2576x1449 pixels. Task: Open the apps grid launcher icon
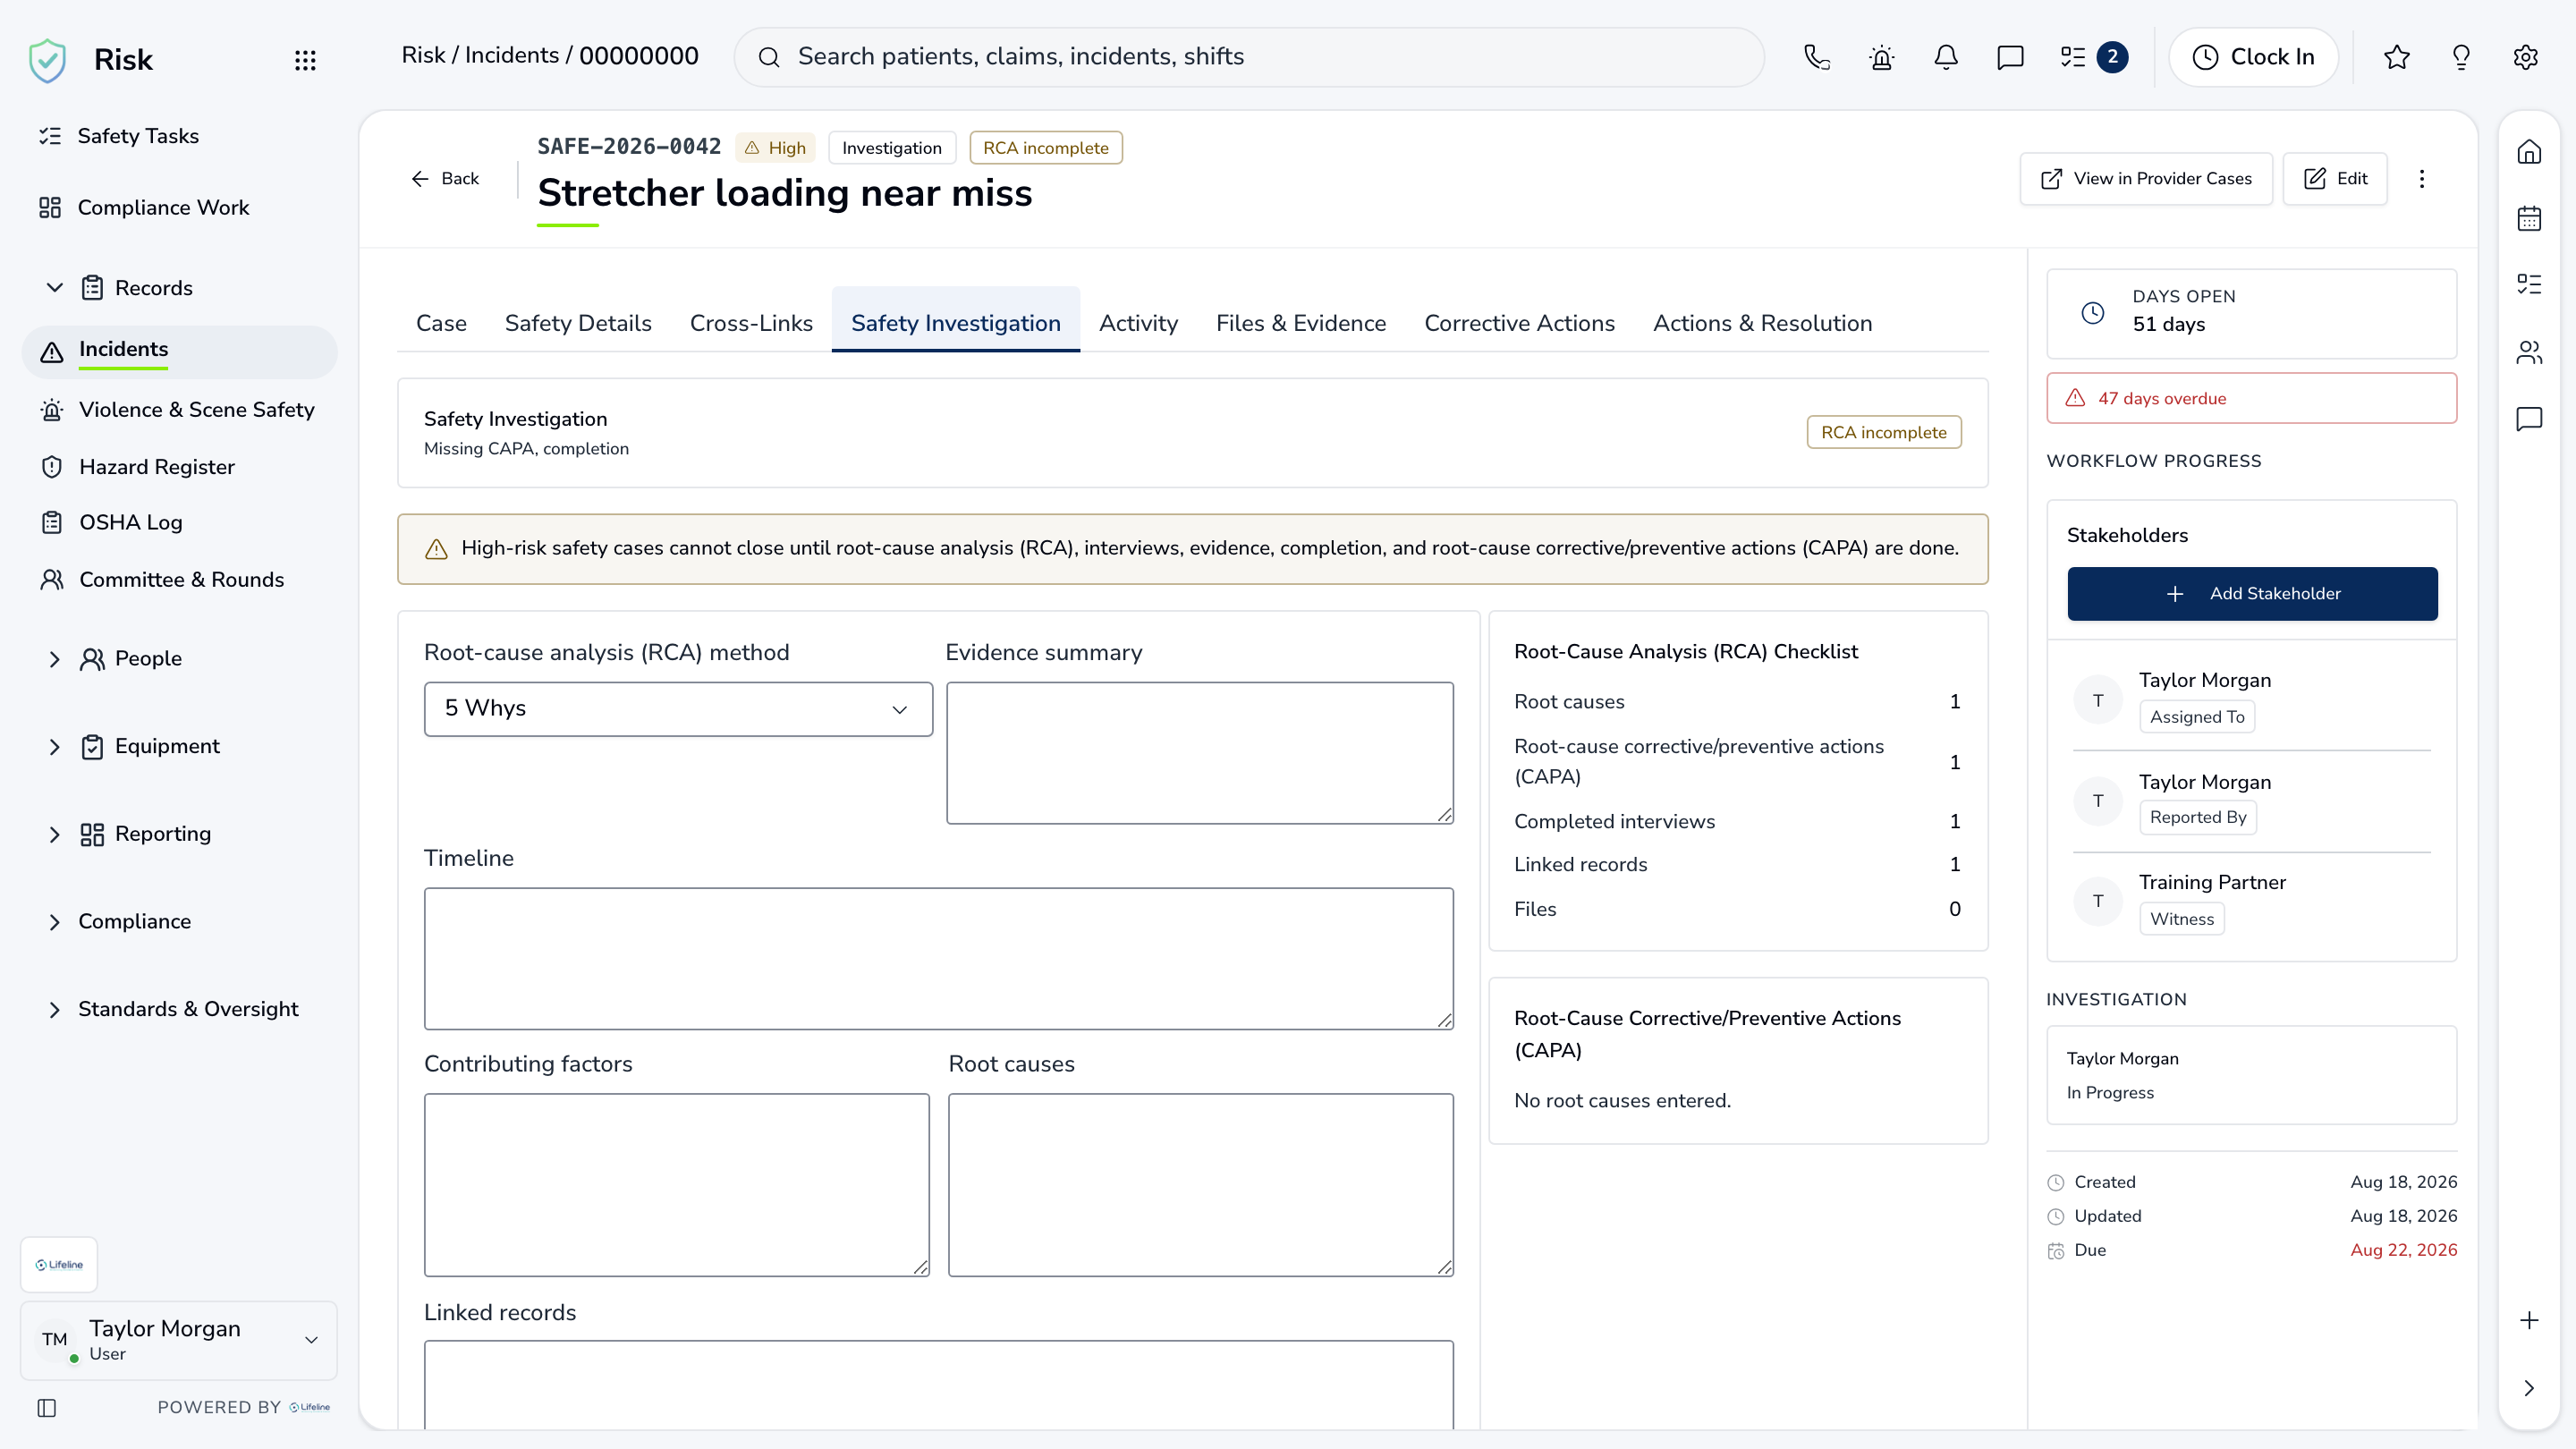[x=305, y=60]
